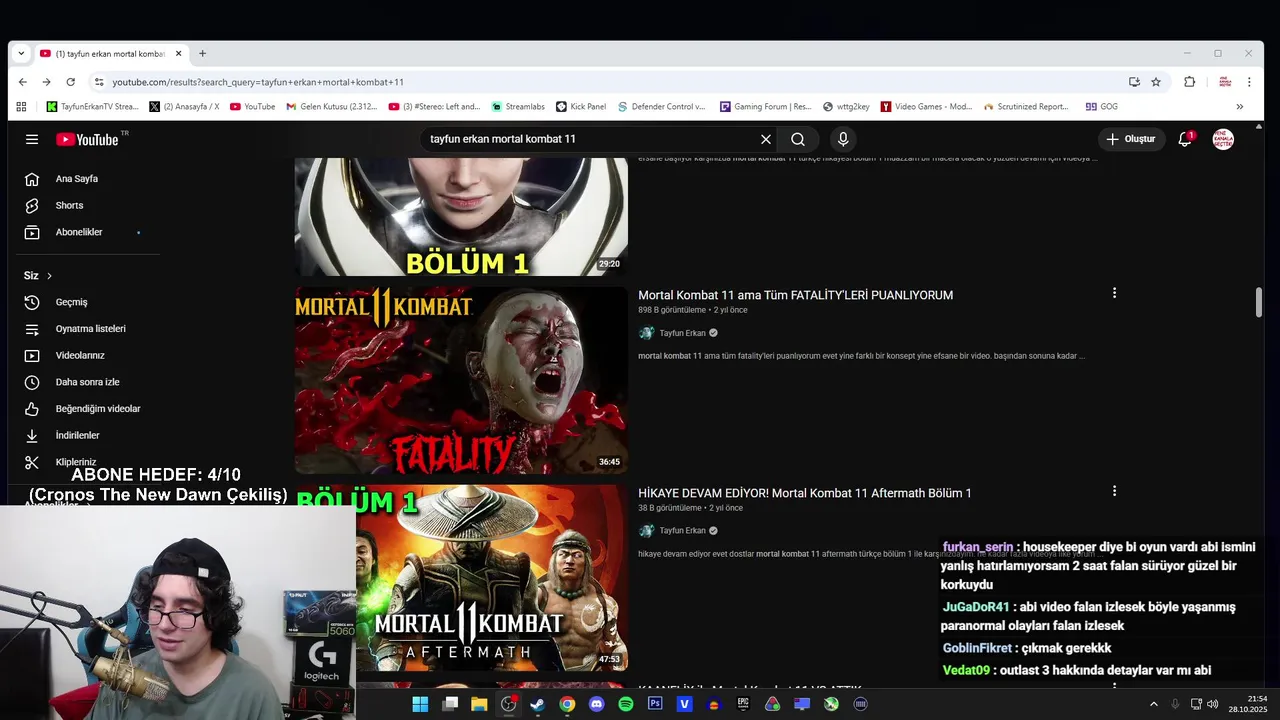The image size is (1280, 720).
Task: Click the browser back arrow
Action: (22, 82)
